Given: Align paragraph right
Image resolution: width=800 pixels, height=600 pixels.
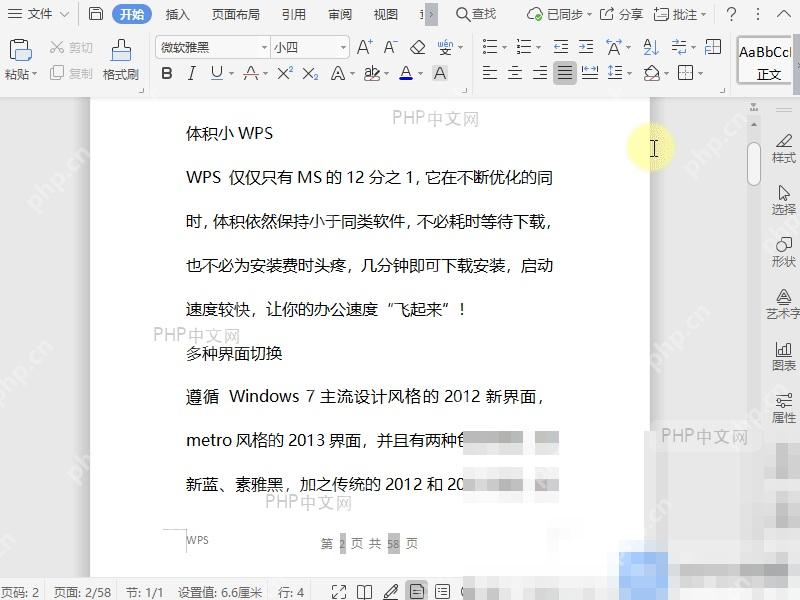Looking at the screenshot, I should (x=540, y=73).
